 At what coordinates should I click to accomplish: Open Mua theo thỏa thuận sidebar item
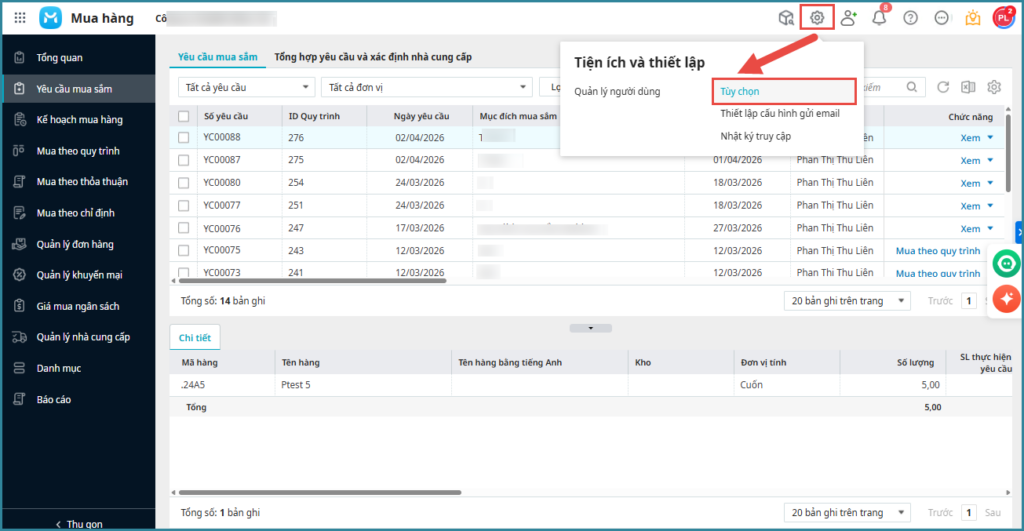click(x=78, y=182)
